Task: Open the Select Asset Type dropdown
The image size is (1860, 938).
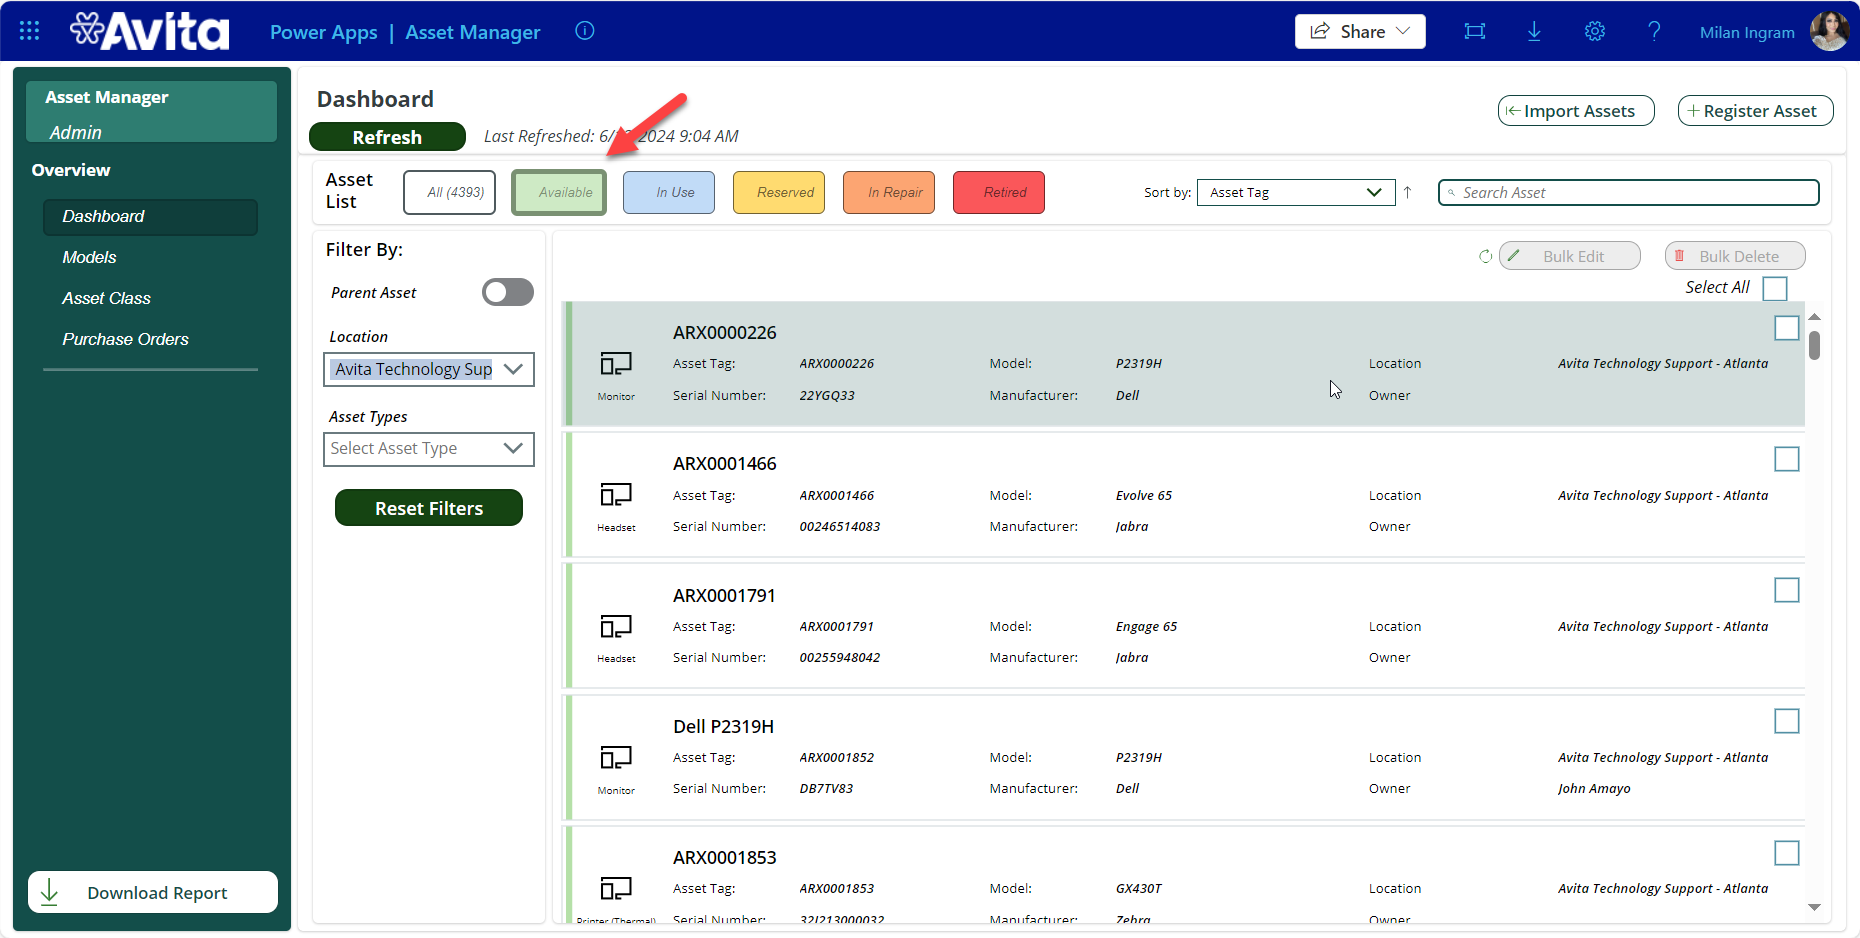Action: (429, 449)
